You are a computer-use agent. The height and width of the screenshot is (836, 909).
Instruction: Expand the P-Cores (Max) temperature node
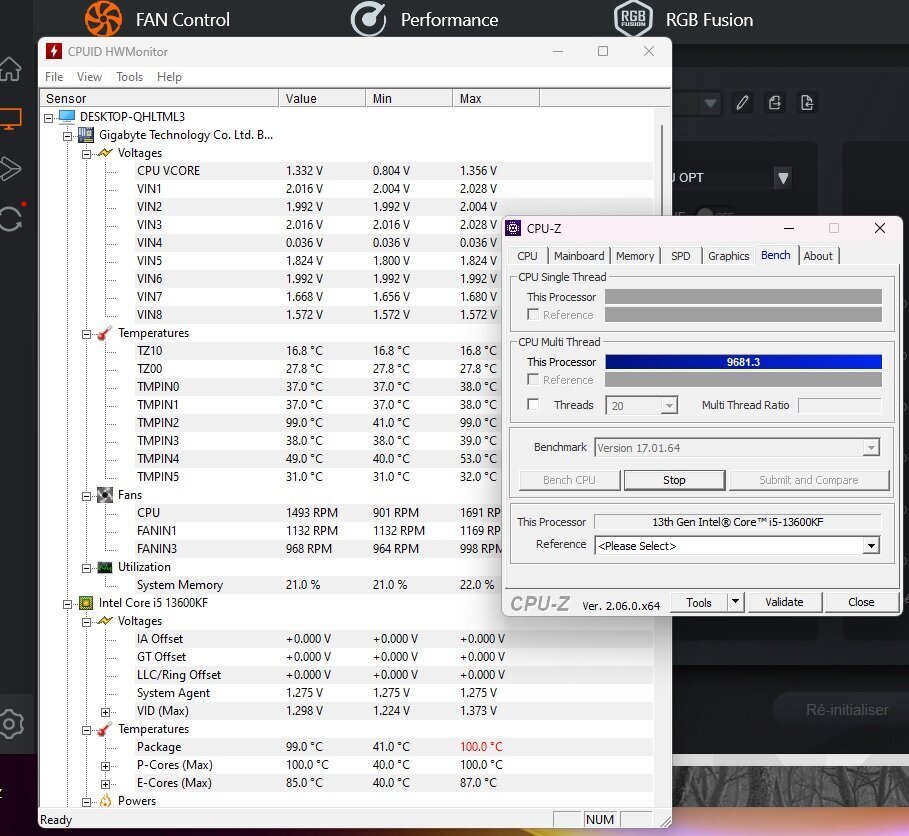pos(106,765)
